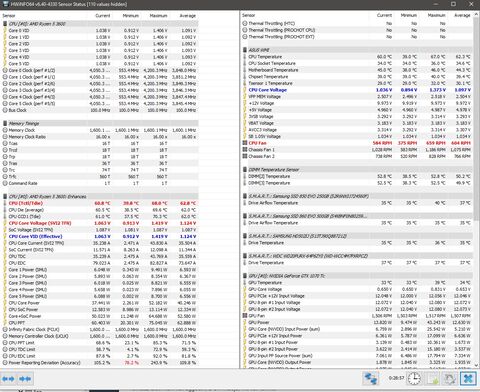Click the right pane vertical scrollbar

[x=476, y=190]
